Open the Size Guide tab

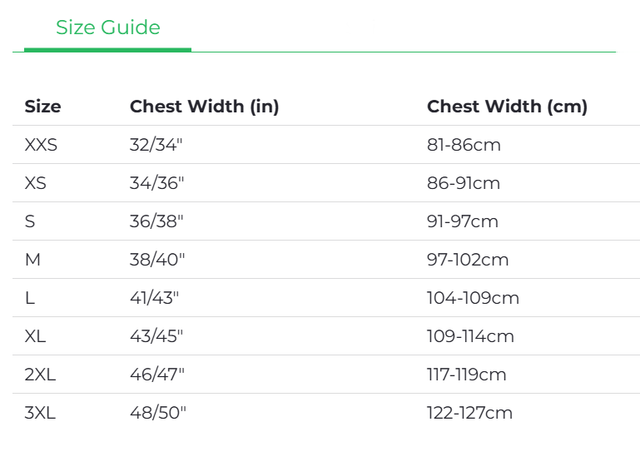coord(108,28)
